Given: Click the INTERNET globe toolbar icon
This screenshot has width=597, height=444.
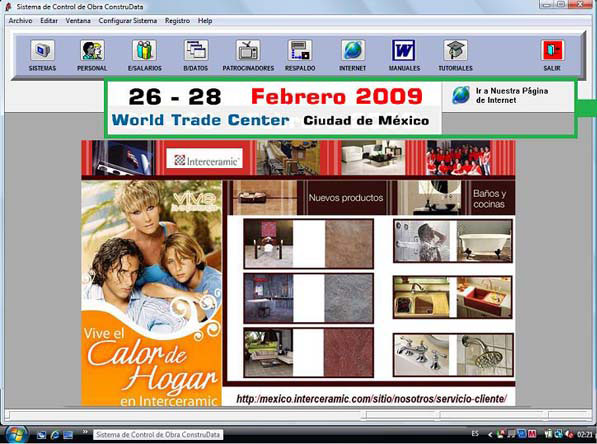Looking at the screenshot, I should pos(353,51).
